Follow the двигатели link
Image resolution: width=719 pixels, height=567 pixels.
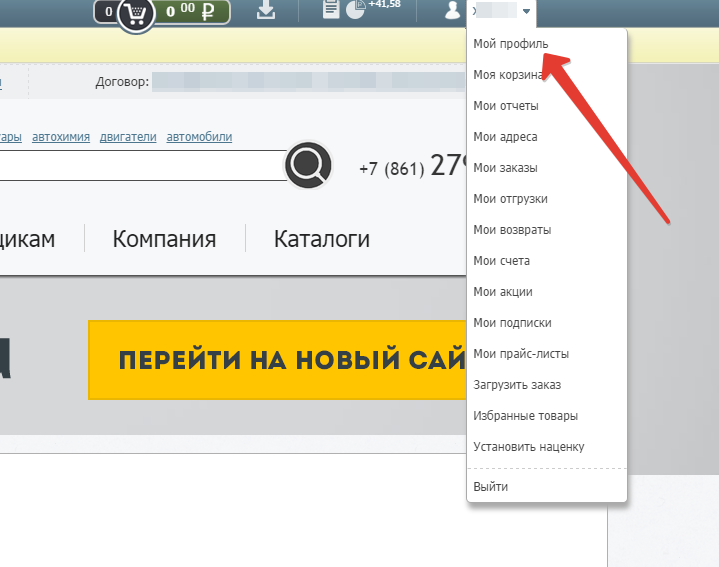click(x=128, y=137)
